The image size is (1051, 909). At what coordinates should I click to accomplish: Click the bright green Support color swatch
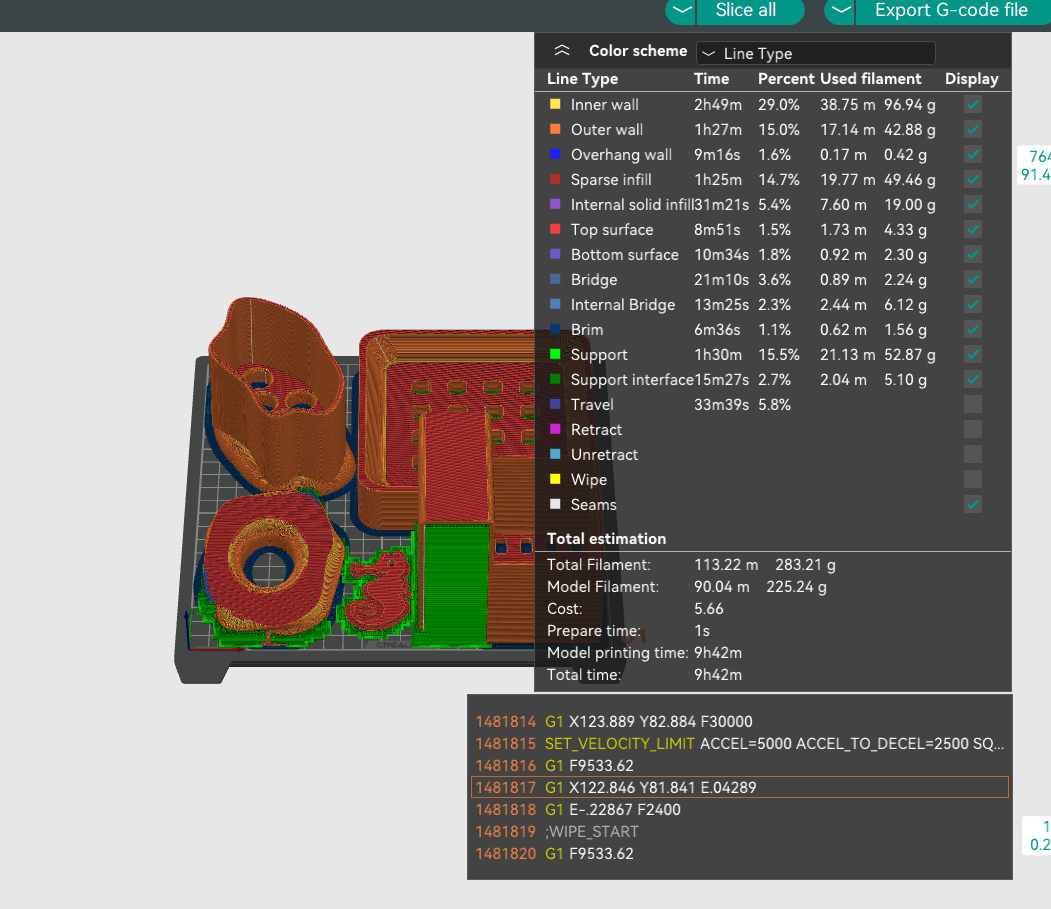point(555,355)
